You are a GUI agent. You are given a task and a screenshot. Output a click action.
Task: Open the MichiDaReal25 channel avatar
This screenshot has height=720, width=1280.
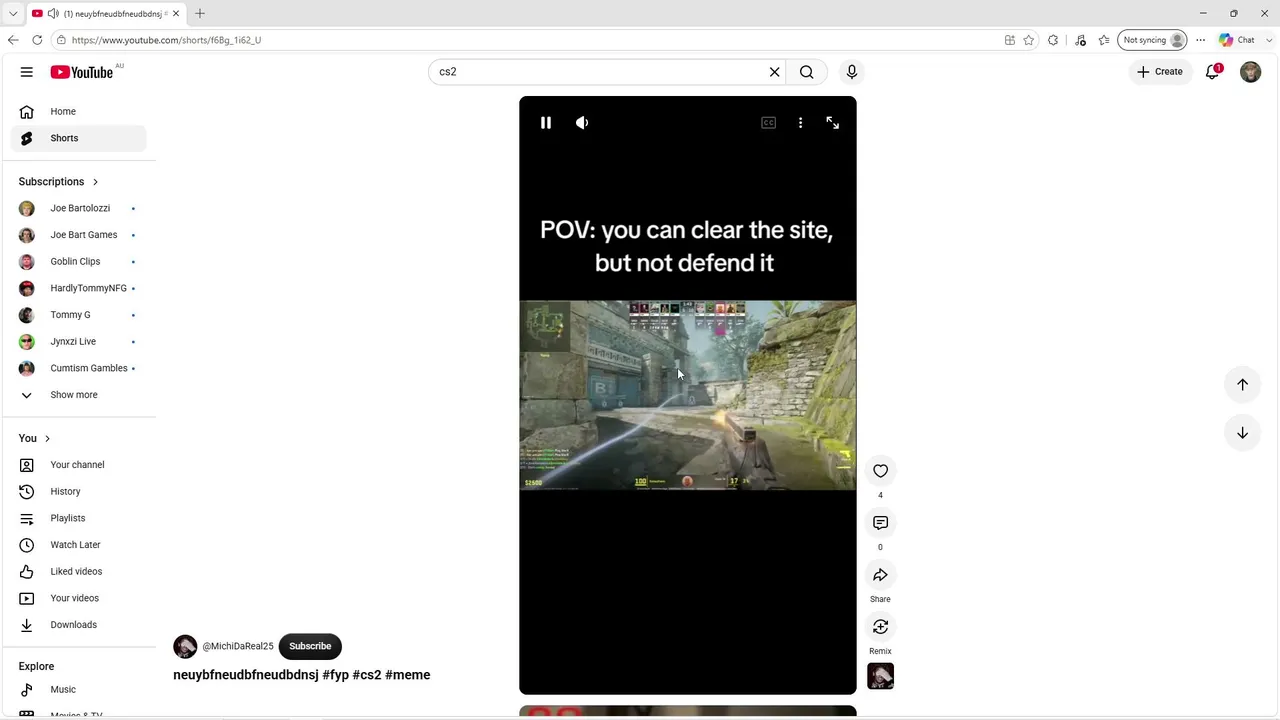click(x=185, y=646)
